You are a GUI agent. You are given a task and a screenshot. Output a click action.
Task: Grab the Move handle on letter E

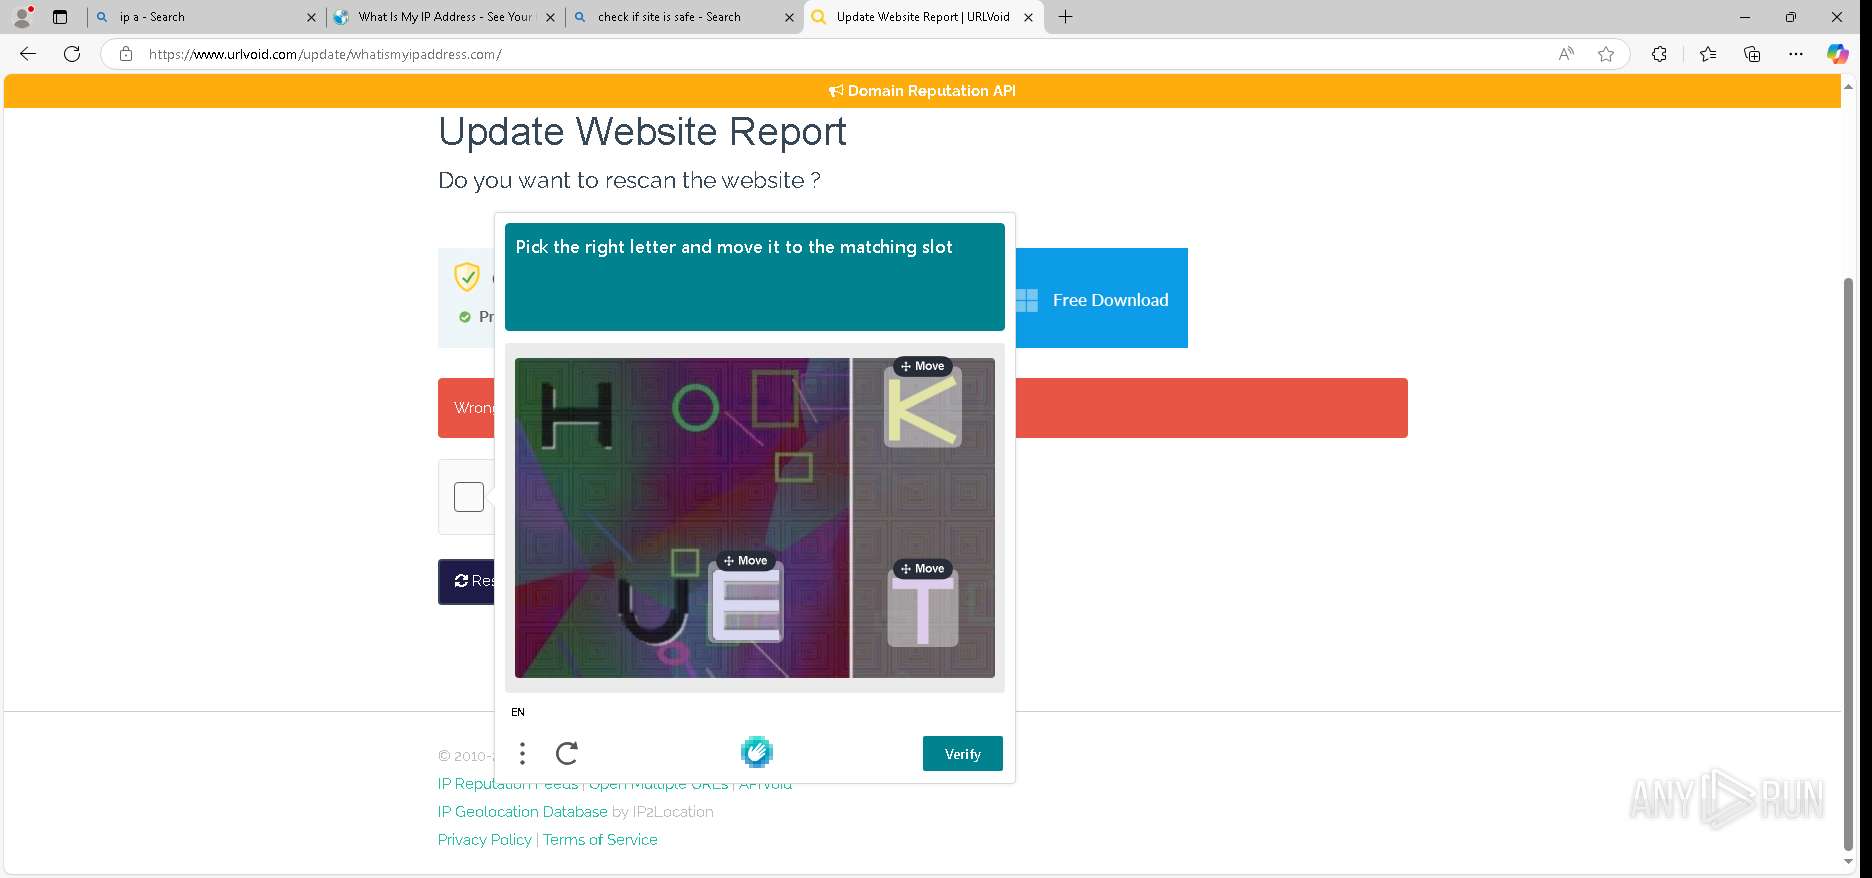click(x=746, y=561)
